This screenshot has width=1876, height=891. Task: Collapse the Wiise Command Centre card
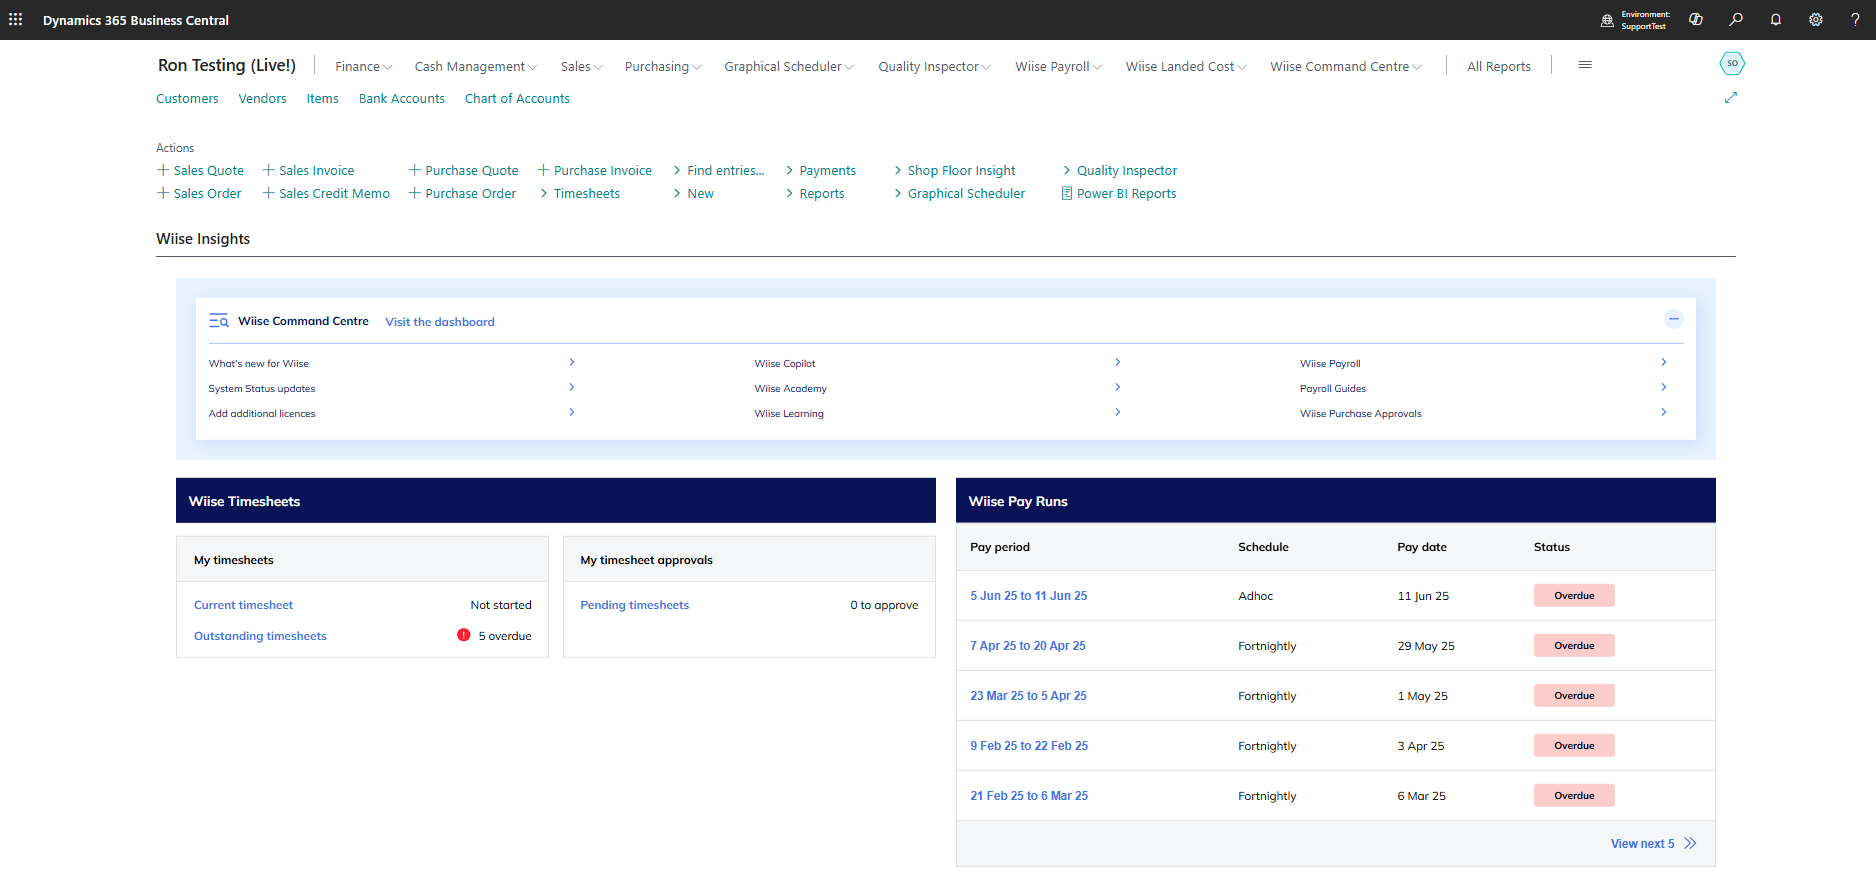(x=1674, y=319)
